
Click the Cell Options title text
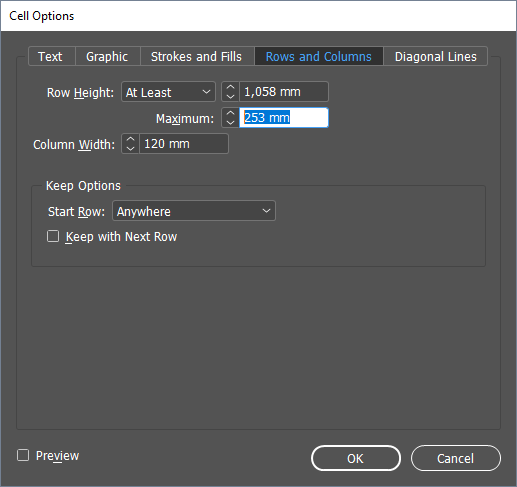[x=42, y=16]
